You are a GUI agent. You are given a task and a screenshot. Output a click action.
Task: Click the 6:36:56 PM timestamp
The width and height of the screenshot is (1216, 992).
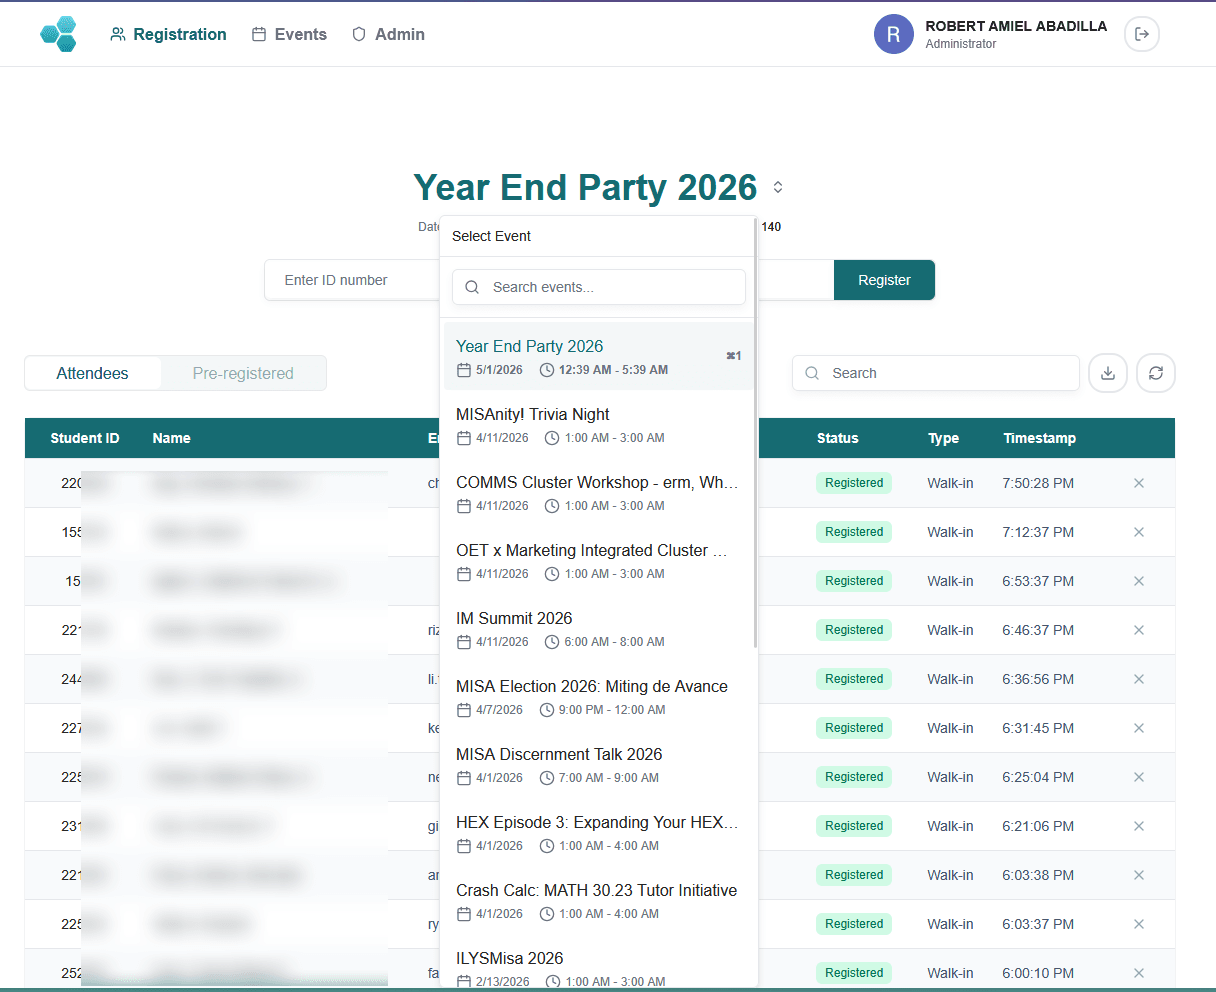point(1038,679)
